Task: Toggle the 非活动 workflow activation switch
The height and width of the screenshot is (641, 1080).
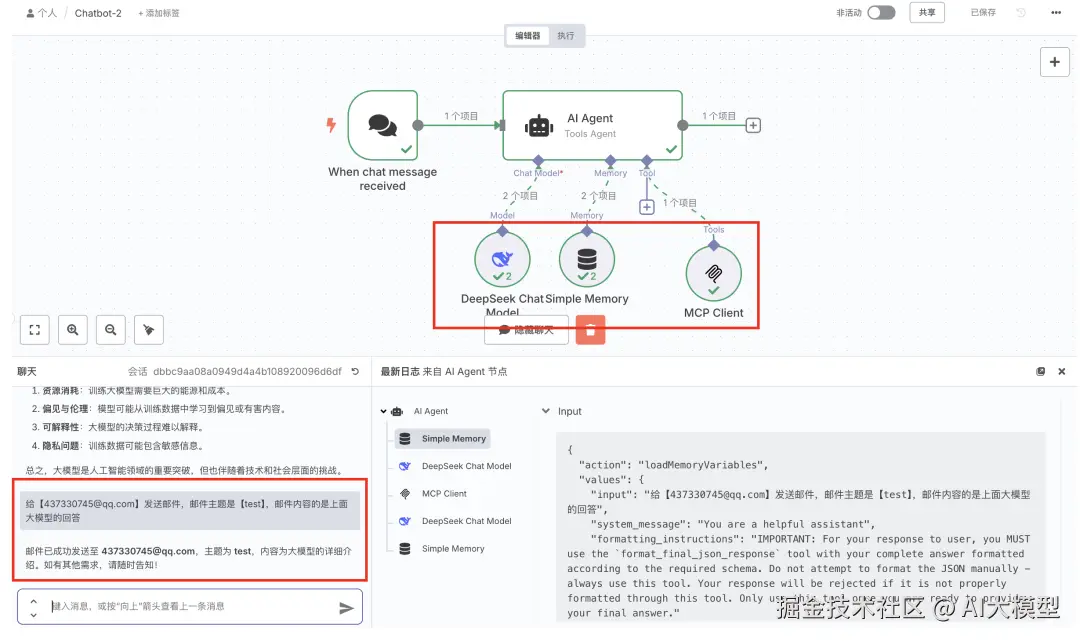Action: click(881, 12)
